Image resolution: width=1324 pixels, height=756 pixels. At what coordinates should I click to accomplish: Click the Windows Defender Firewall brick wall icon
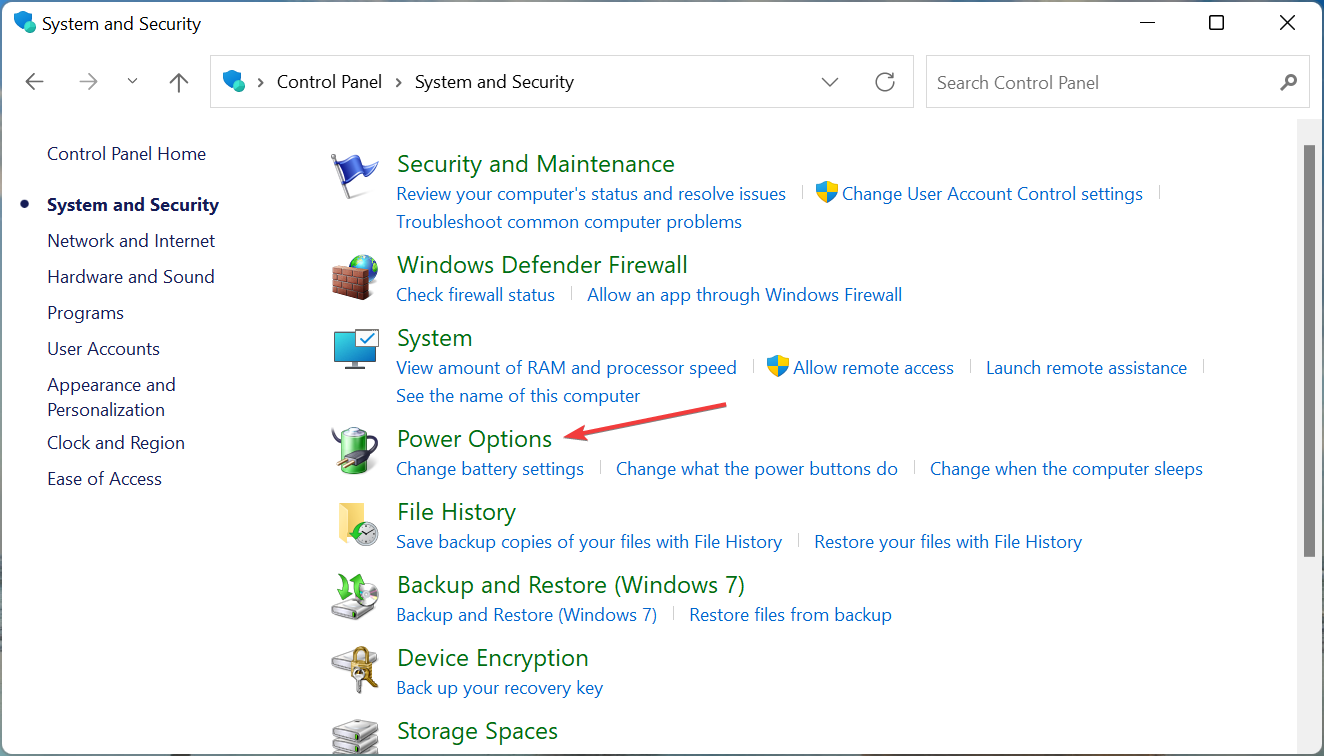tap(355, 277)
